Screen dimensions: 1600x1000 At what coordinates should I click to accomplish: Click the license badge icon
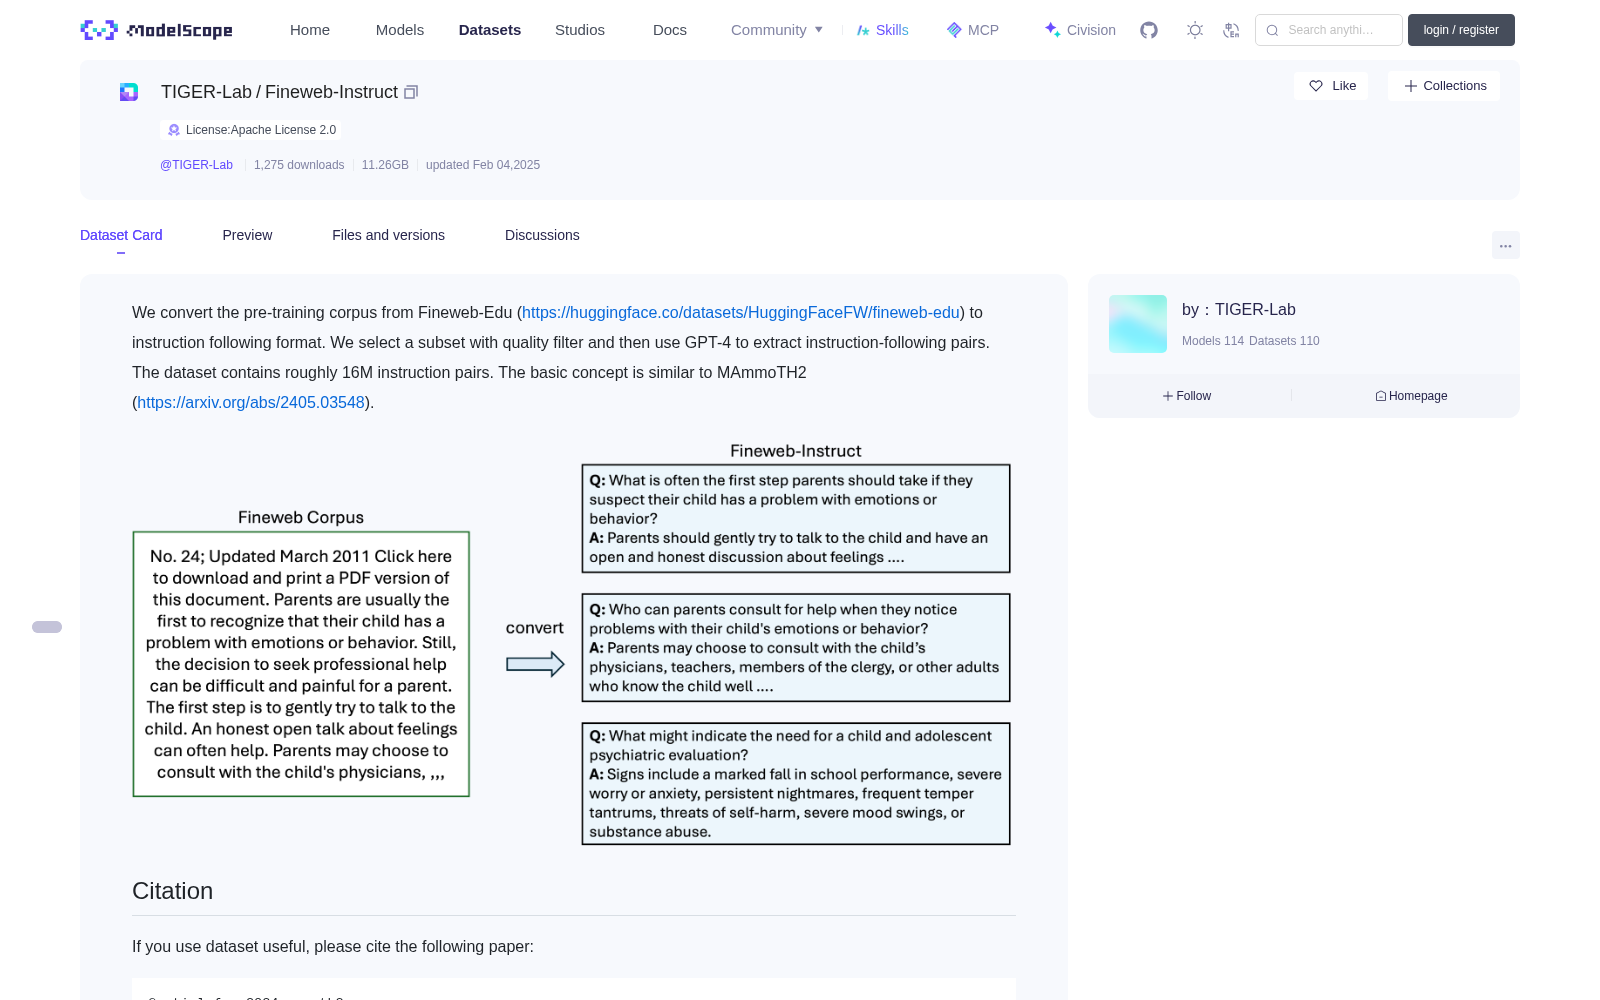tap(174, 130)
